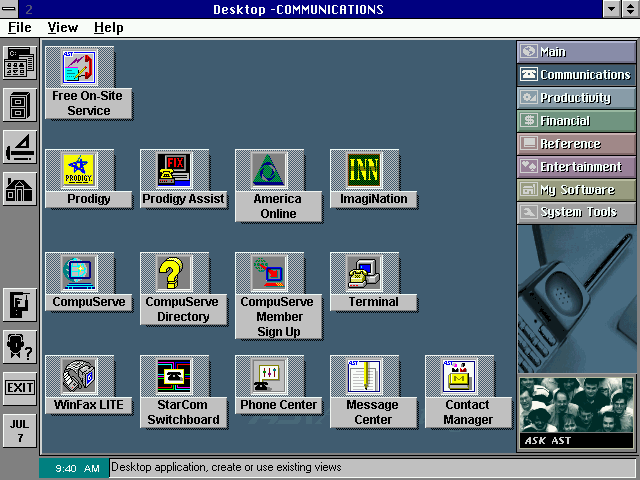
Task: Select the house sidebar icon
Action: (x=20, y=189)
